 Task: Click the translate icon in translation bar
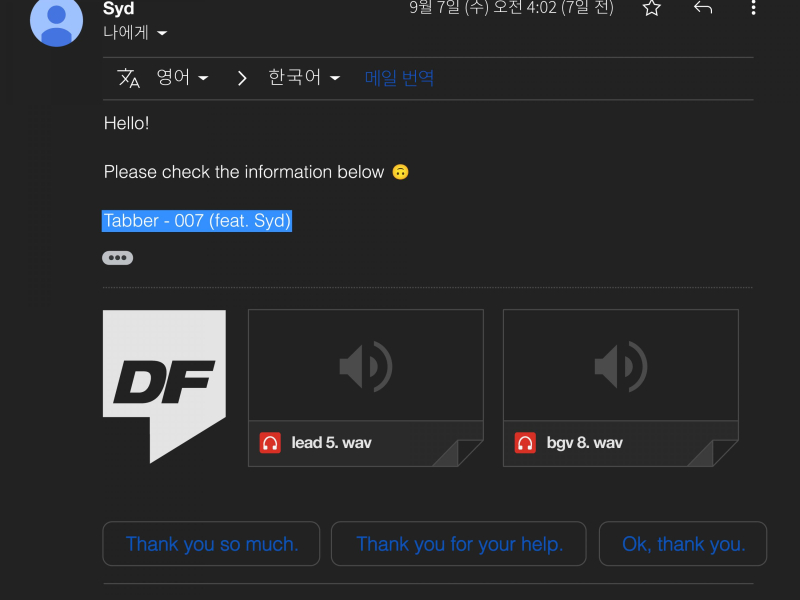pyautogui.click(x=129, y=78)
